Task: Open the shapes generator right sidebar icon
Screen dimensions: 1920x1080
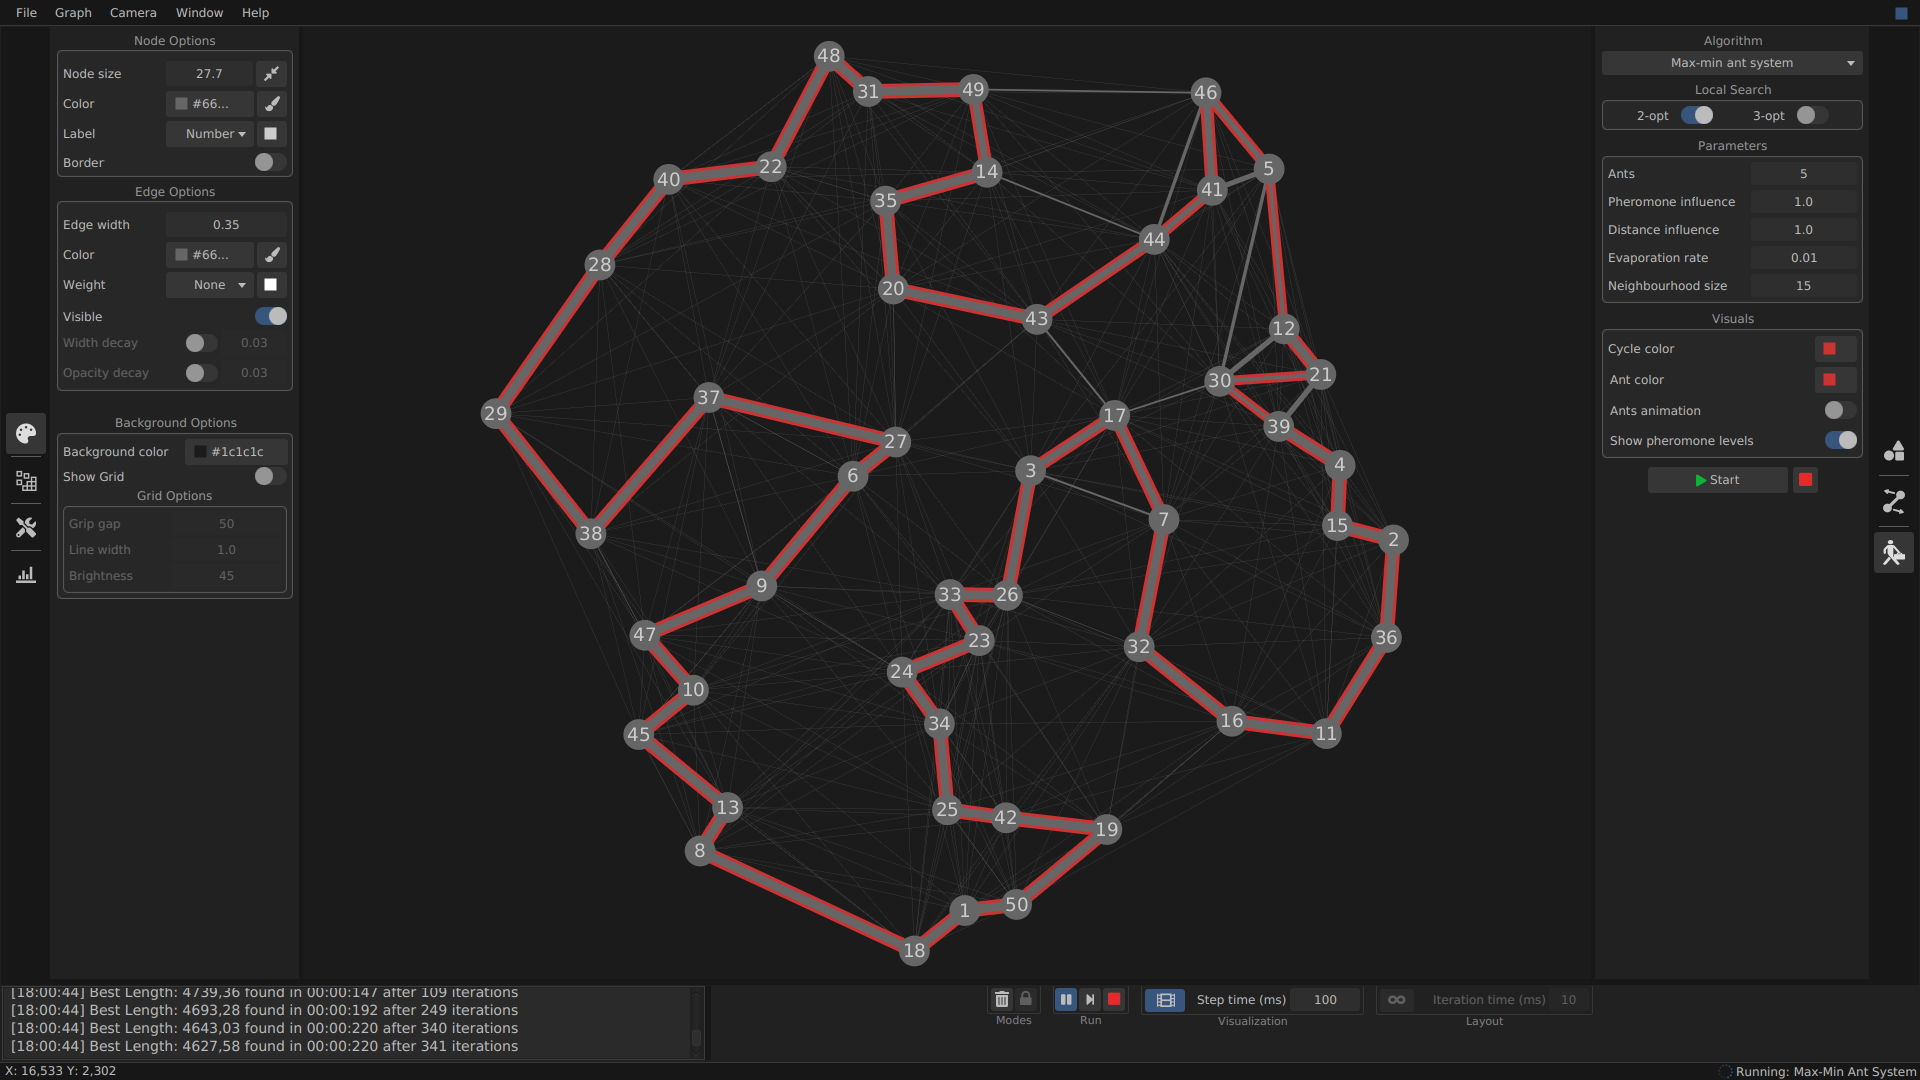Action: (x=1893, y=451)
